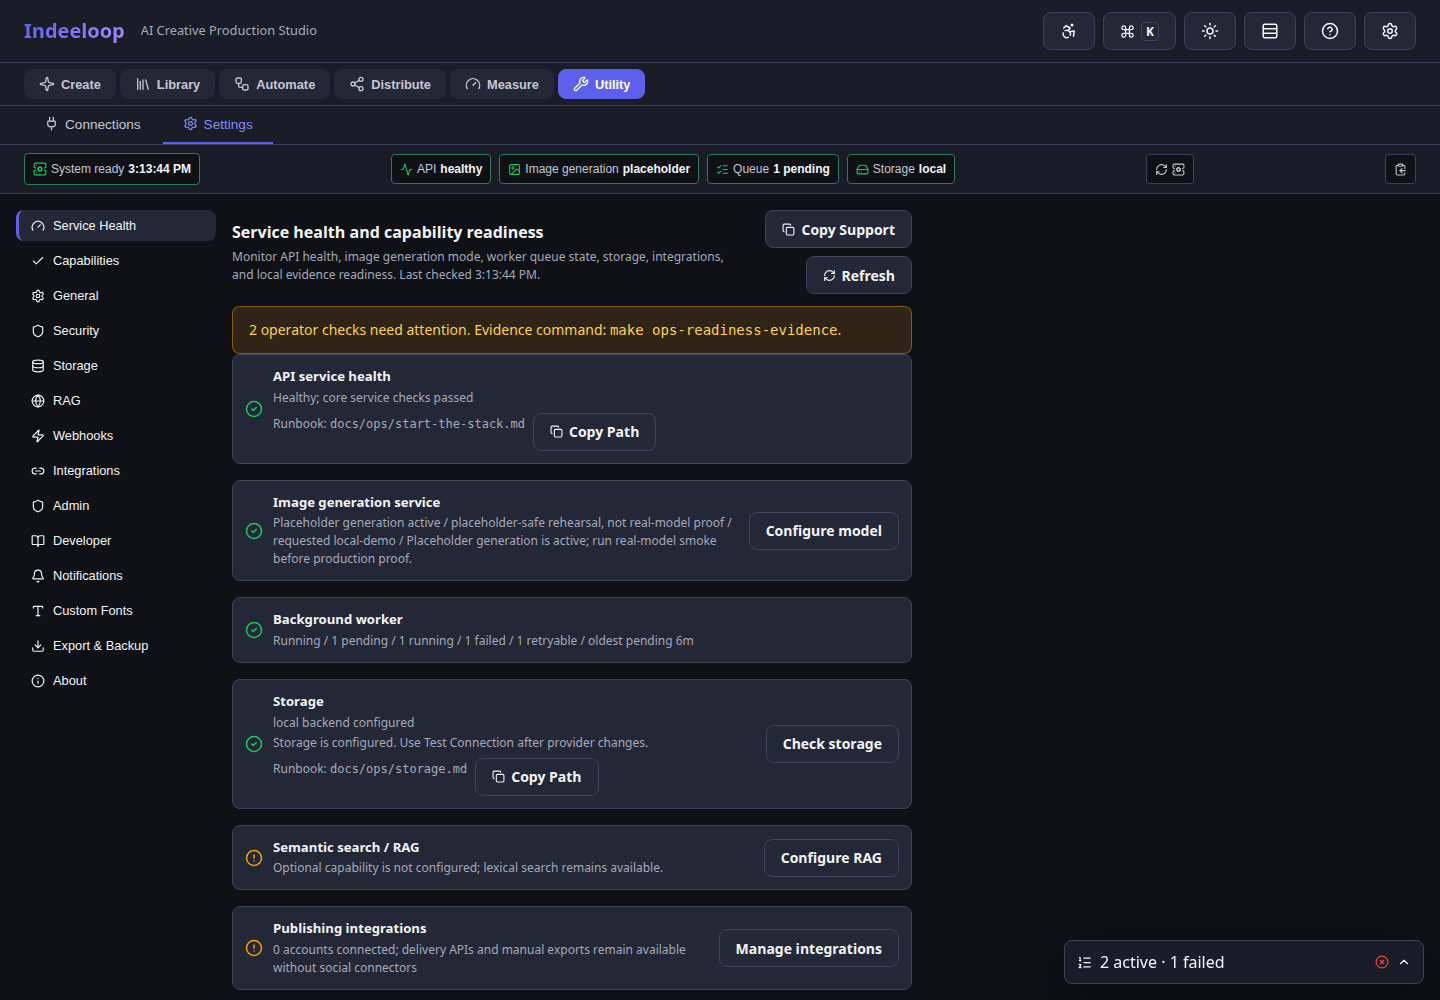Toggle the light/dark theme sun icon
The height and width of the screenshot is (1000, 1440).
tap(1210, 31)
